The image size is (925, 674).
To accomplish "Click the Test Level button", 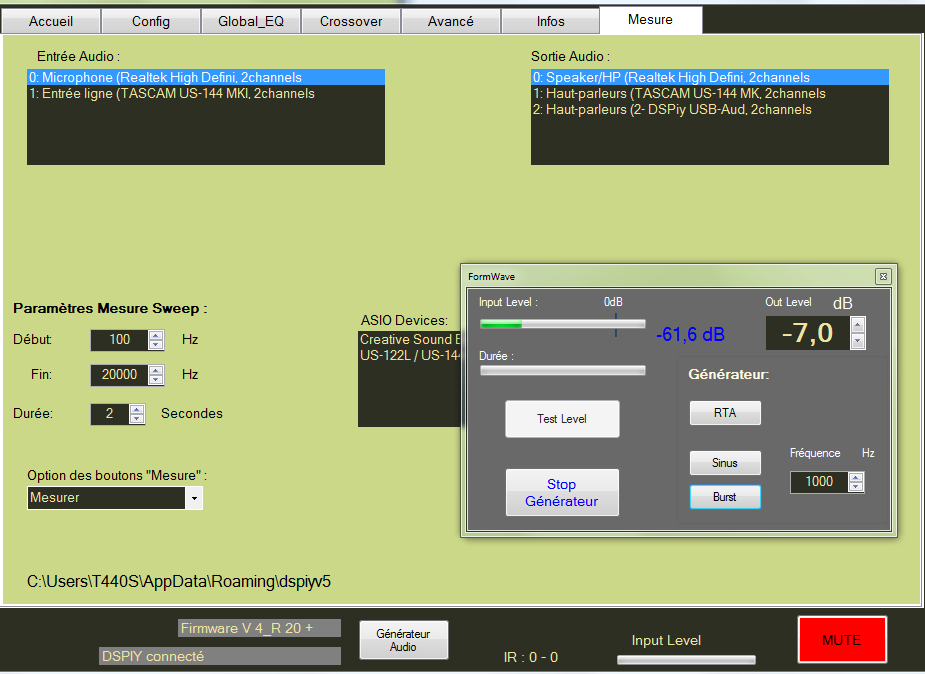I will [x=562, y=419].
